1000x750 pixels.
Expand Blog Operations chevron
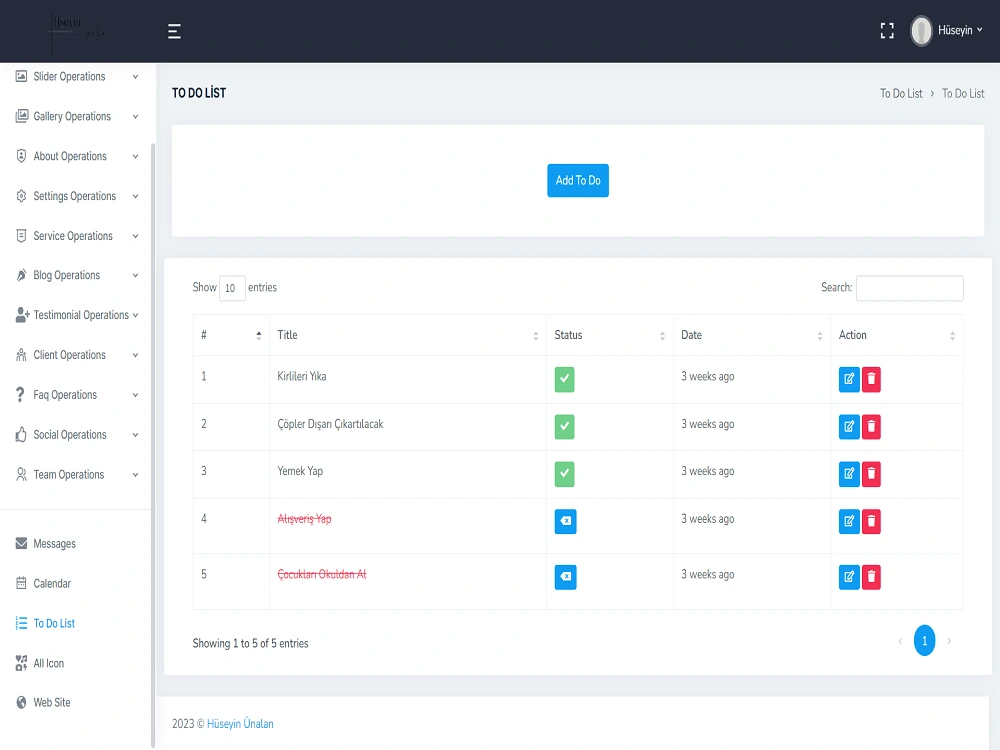(x=135, y=276)
